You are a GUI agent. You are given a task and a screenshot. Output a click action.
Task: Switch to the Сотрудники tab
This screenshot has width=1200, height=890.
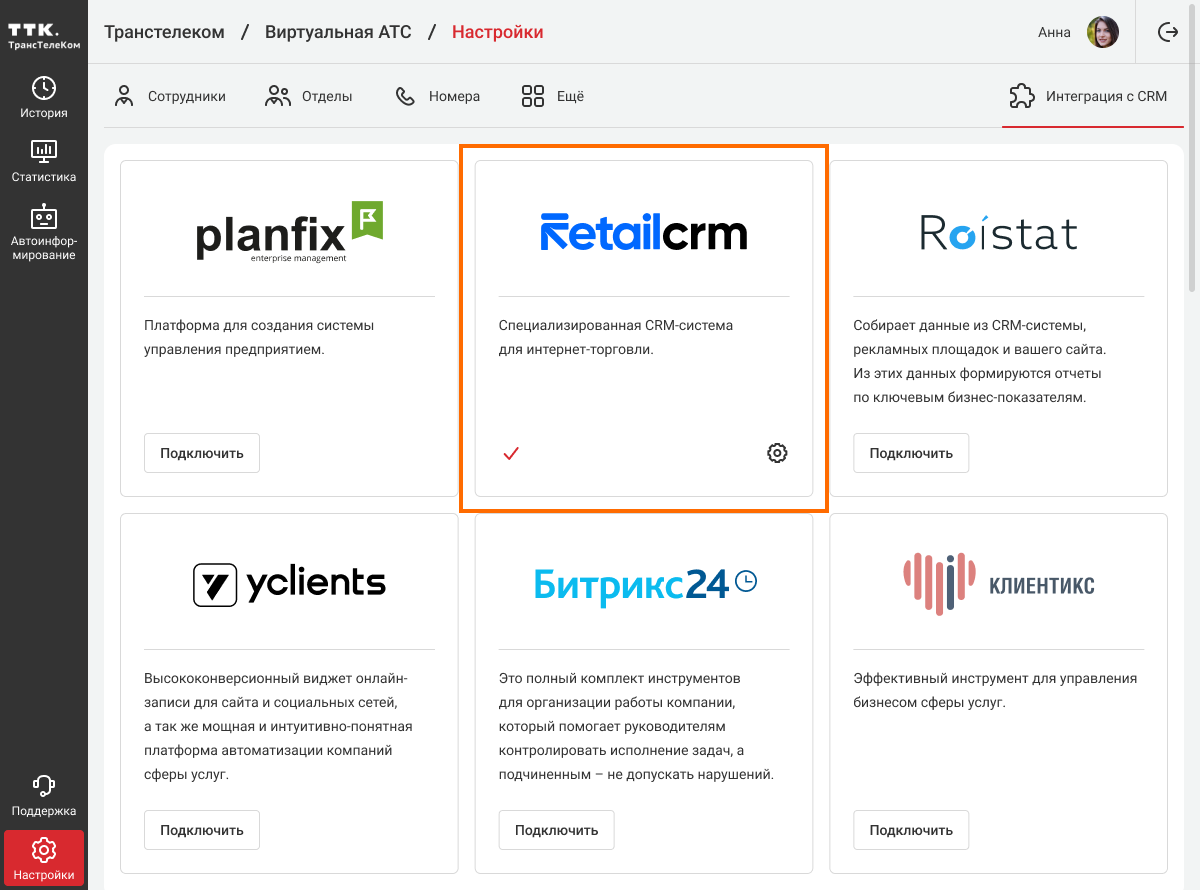pyautogui.click(x=170, y=97)
